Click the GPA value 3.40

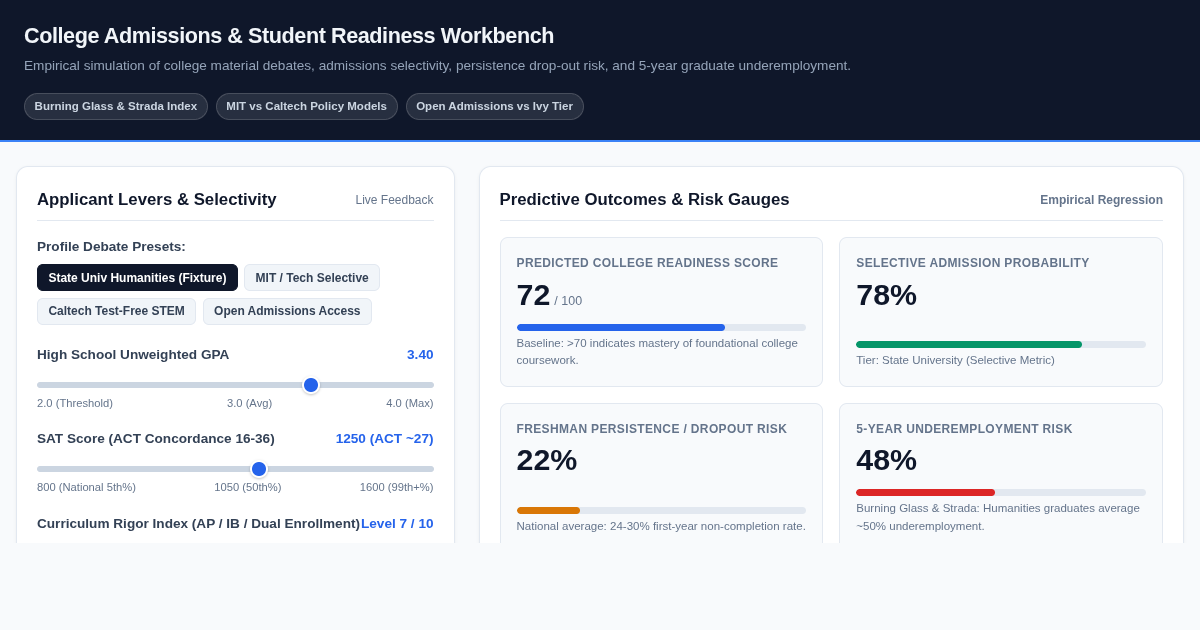point(420,355)
